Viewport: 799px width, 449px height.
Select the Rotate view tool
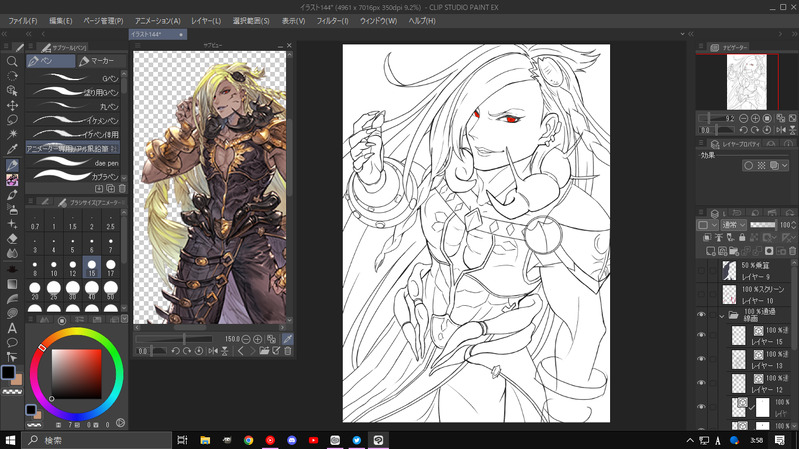12,76
